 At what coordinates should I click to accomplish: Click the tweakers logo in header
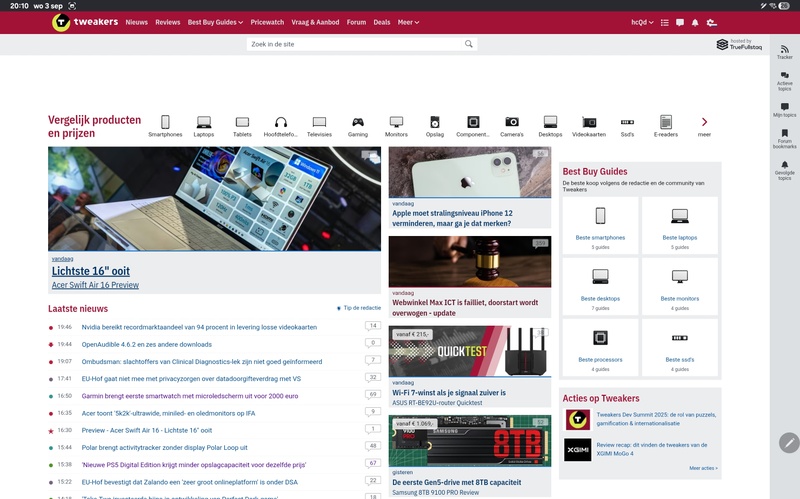tap(85, 22)
